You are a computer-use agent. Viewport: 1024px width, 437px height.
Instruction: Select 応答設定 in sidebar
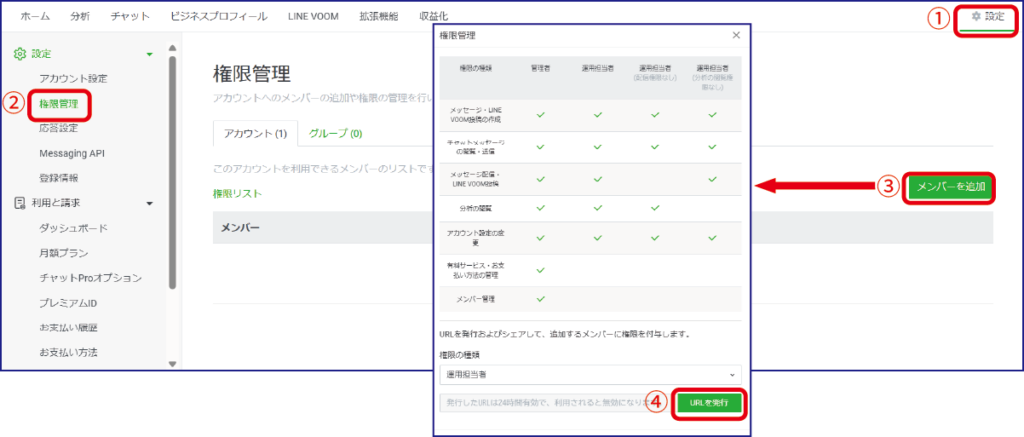point(58,128)
